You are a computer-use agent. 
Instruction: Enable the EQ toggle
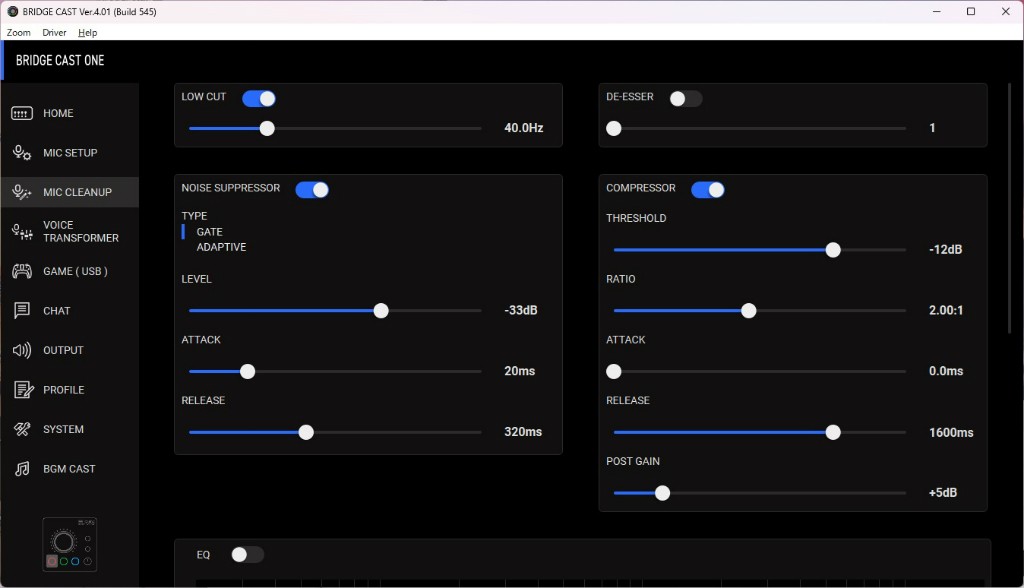(248, 555)
